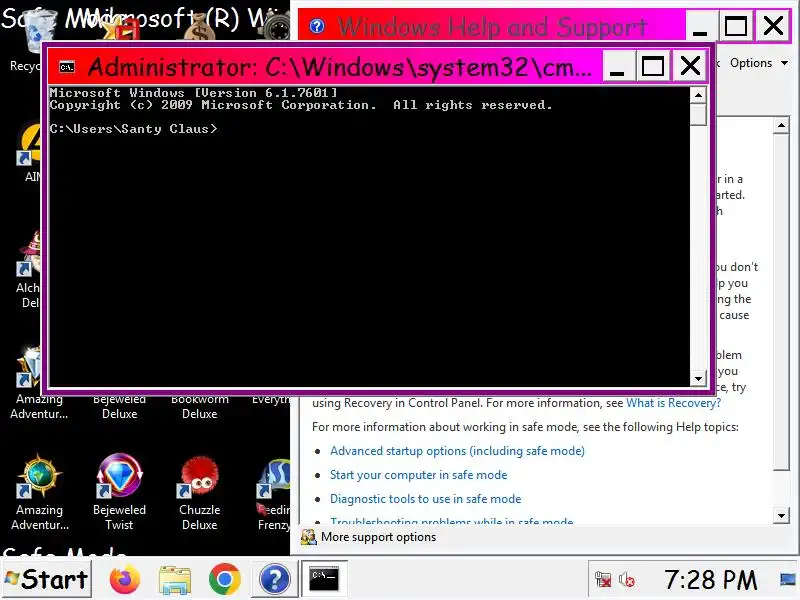Viewport: 800px width, 600px height.
Task: Switch to Help and Support taskbar button
Action: tap(274, 580)
